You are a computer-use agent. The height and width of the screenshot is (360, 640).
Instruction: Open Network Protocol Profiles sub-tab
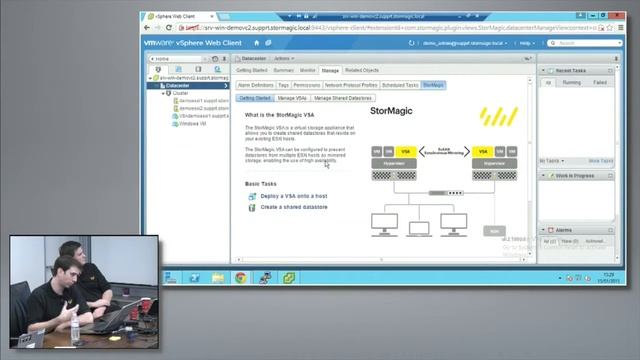pos(351,85)
